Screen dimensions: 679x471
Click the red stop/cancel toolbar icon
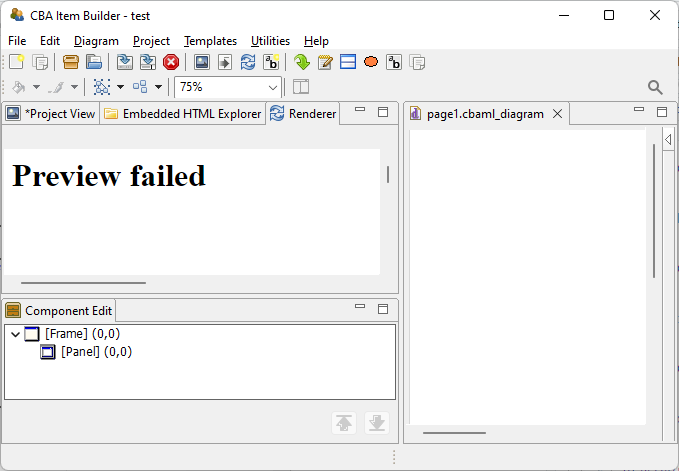171,62
